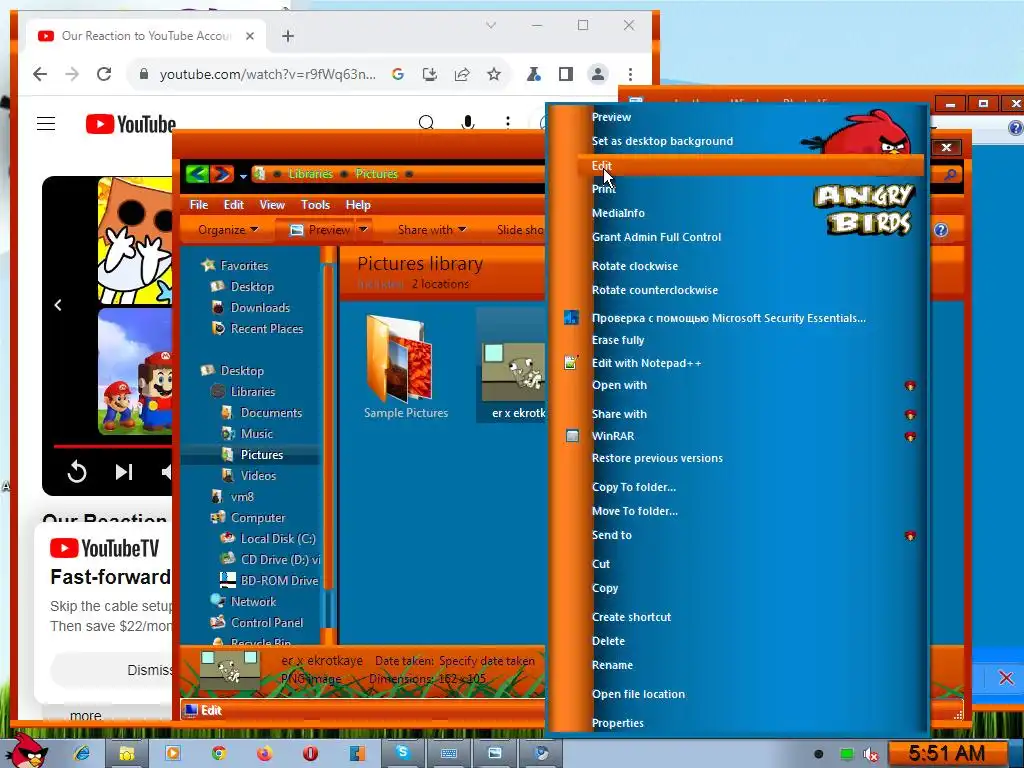Open Chrome's three-dot menu
The width and height of the screenshot is (1024, 768).
tap(630, 74)
